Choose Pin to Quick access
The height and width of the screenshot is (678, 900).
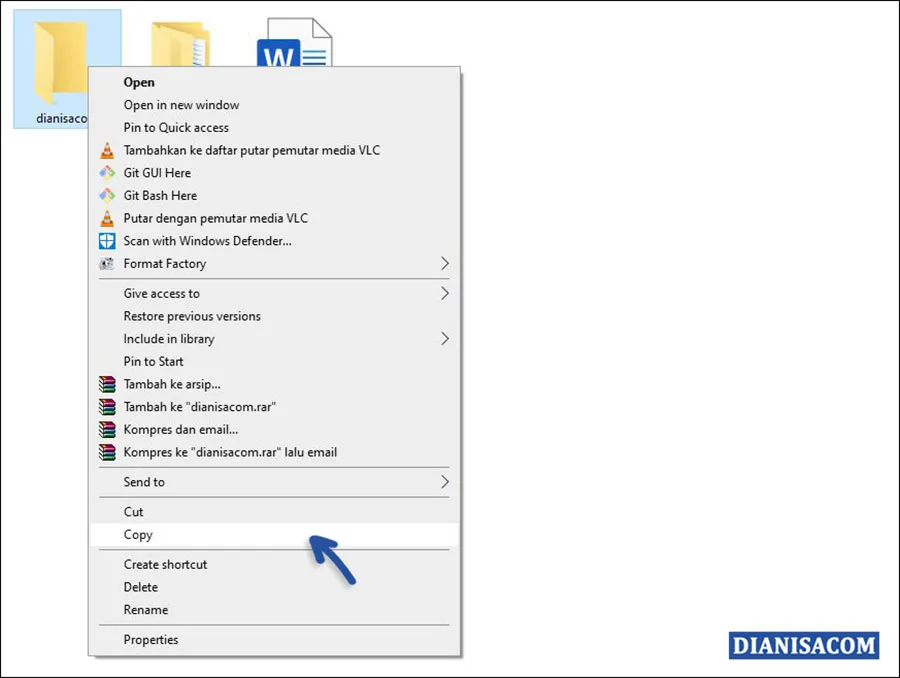(x=176, y=127)
